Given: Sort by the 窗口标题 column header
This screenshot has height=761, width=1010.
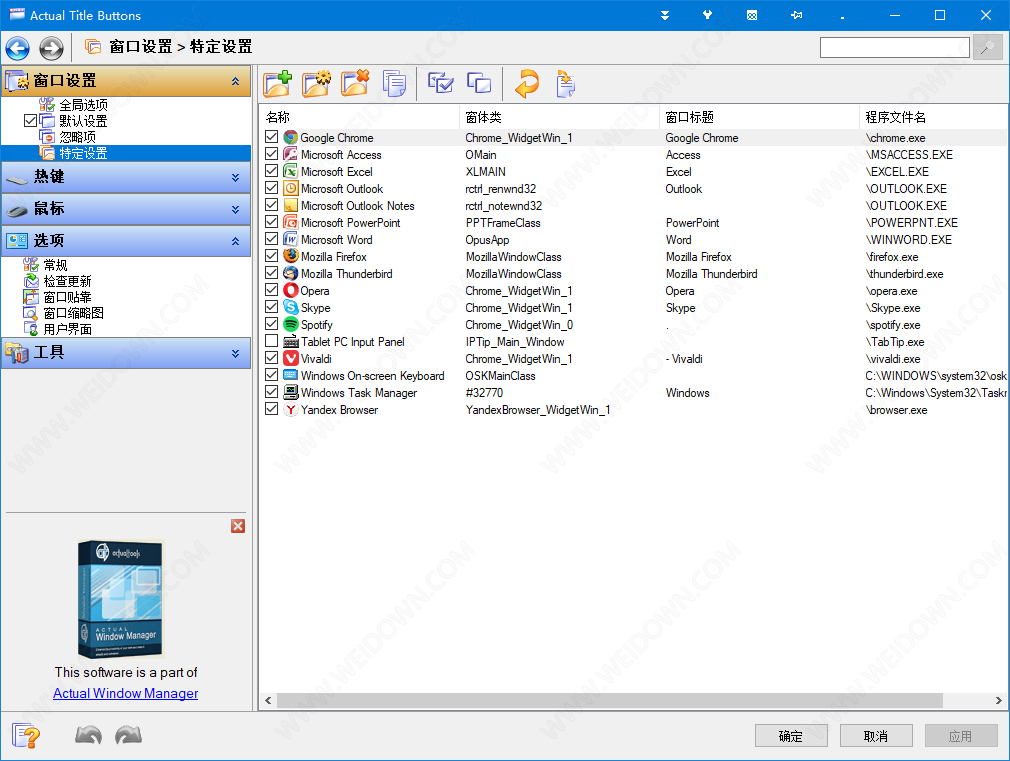Looking at the screenshot, I should tap(759, 117).
